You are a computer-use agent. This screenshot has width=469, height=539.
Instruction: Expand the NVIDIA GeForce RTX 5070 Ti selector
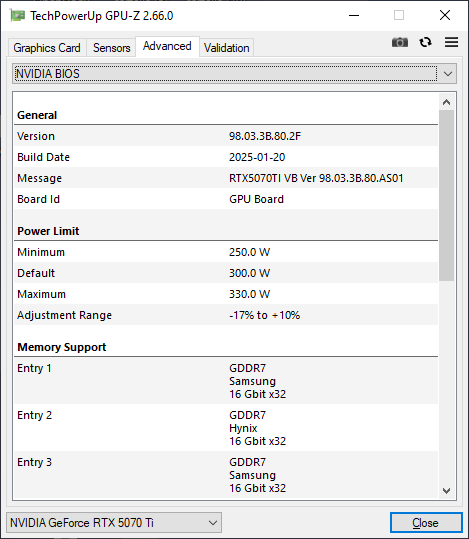click(x=114, y=523)
